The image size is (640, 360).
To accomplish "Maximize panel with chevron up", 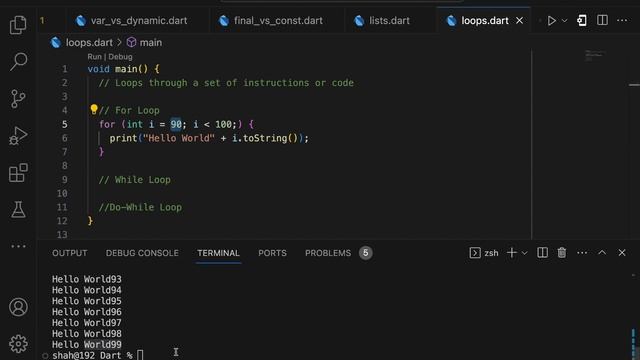I will pos(602,253).
